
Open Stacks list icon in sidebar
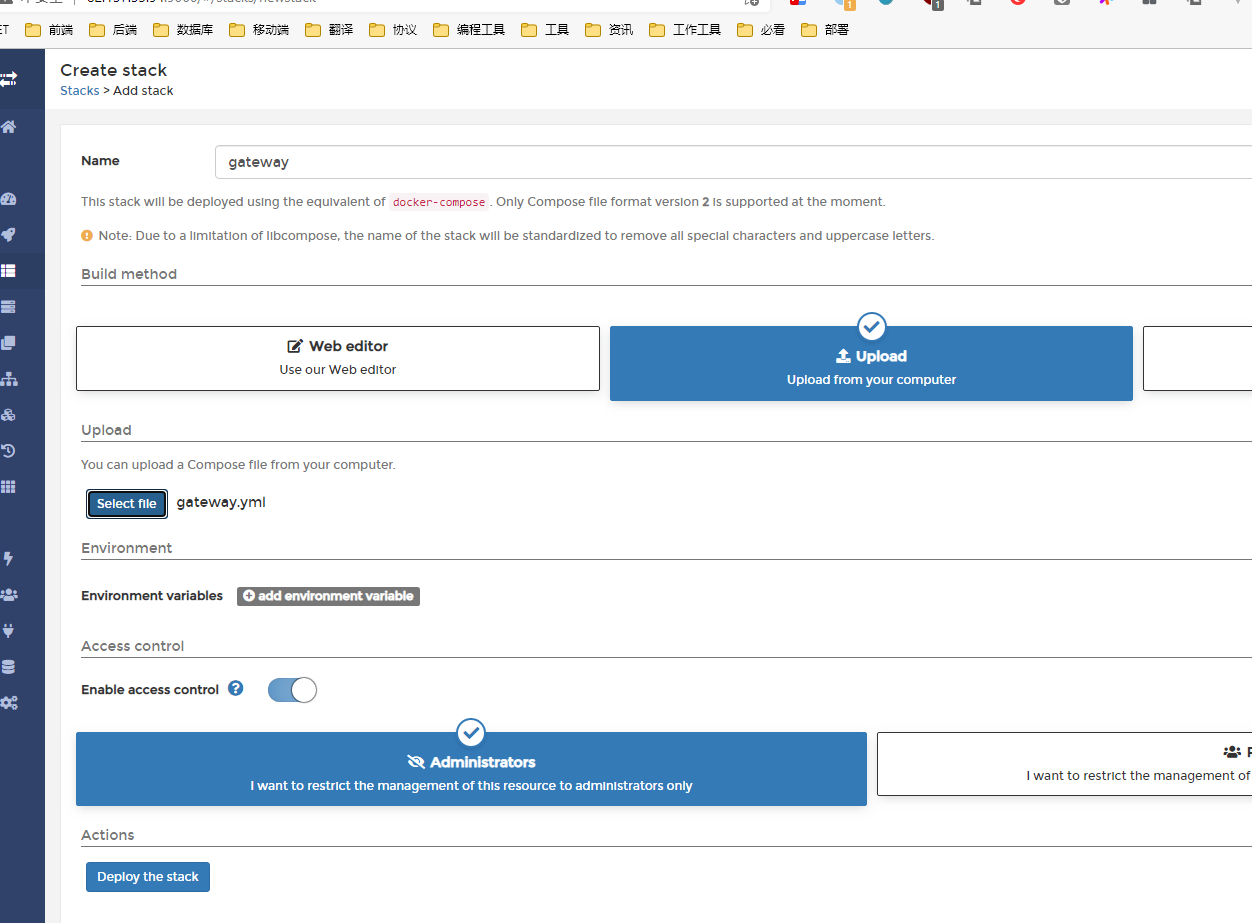click(x=8, y=271)
